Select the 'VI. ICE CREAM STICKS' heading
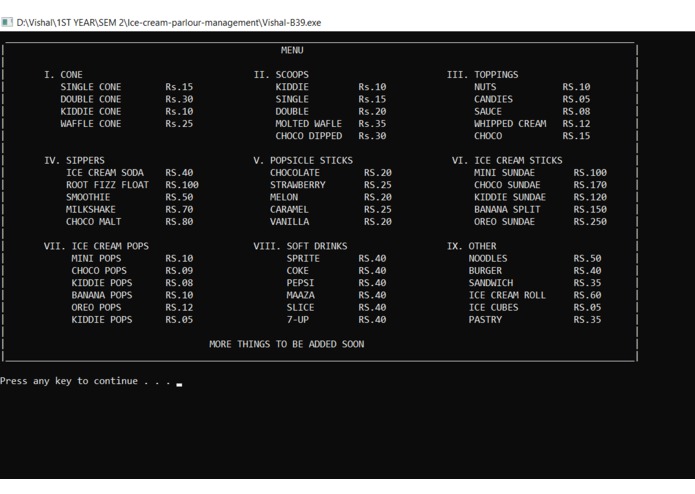This screenshot has width=695, height=494. tap(507, 160)
